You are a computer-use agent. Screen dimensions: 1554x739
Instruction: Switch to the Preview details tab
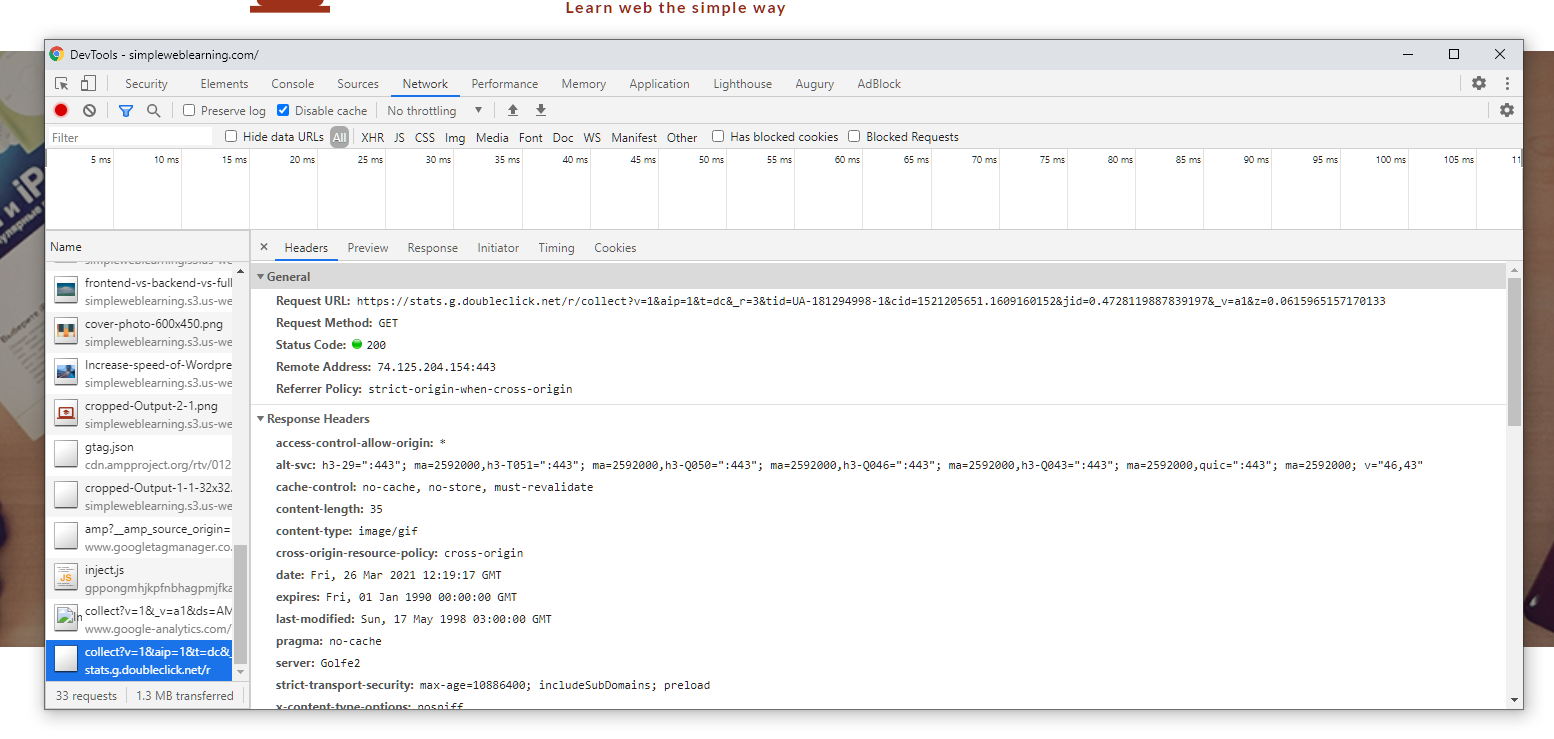pos(368,248)
